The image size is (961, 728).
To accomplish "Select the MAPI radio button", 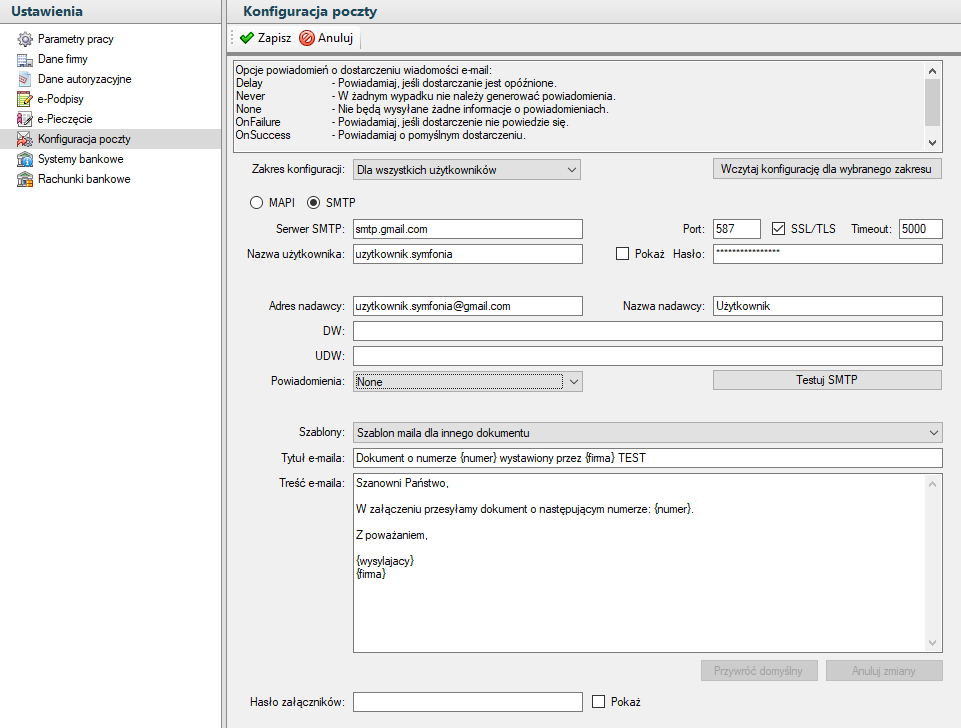I will tap(256, 203).
